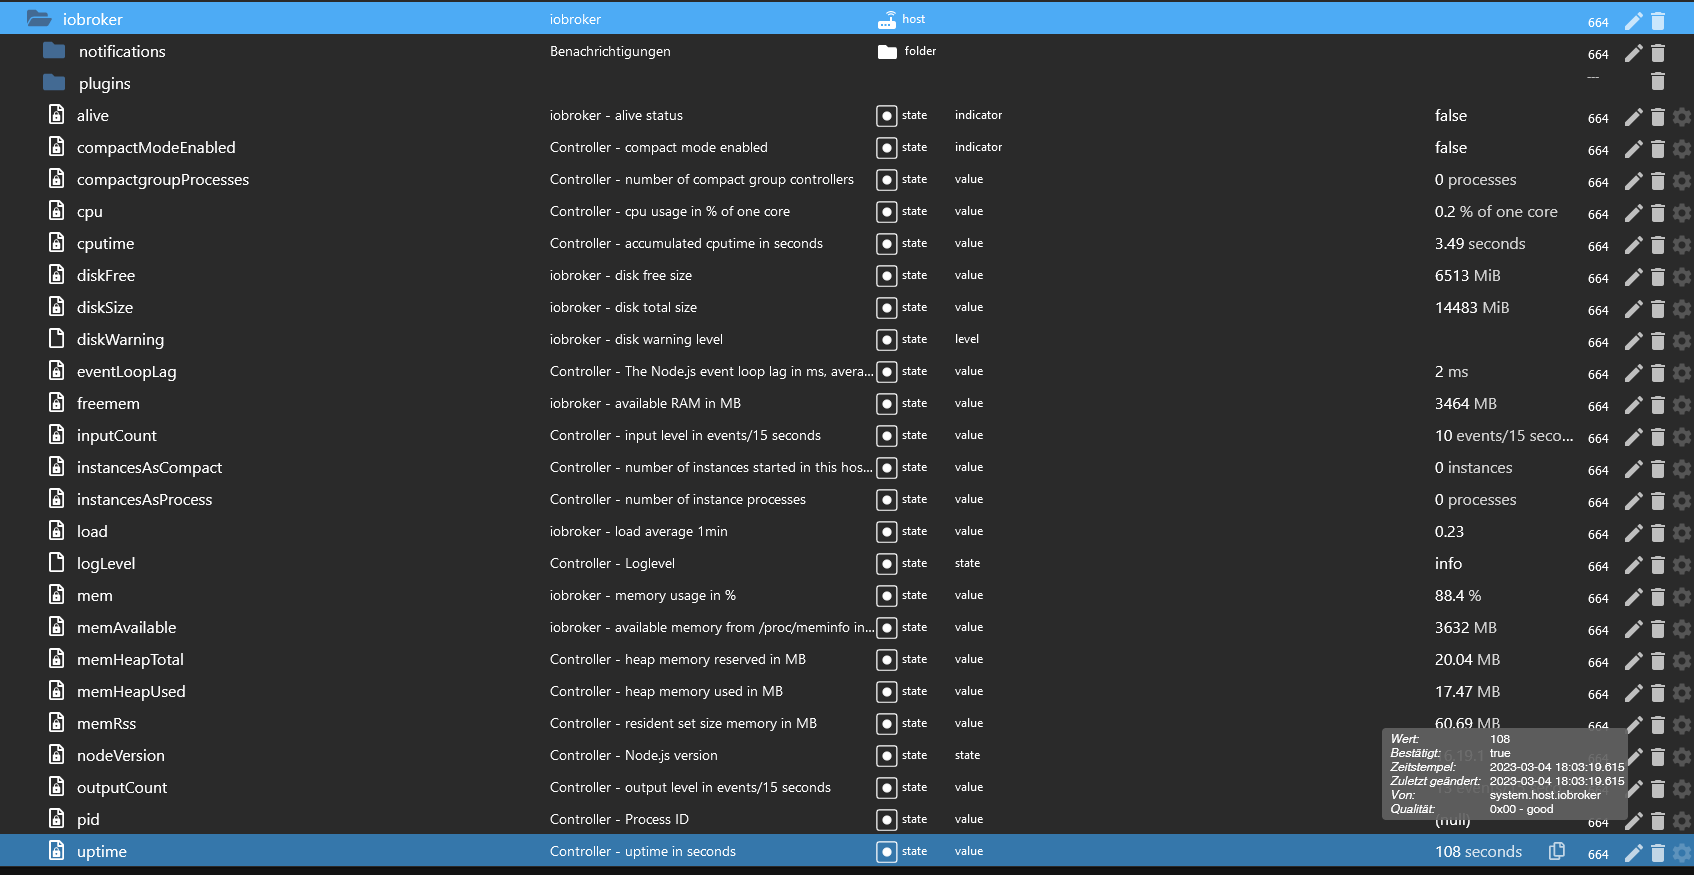
Task: Copy the uptime value with copy icon
Action: point(1557,851)
